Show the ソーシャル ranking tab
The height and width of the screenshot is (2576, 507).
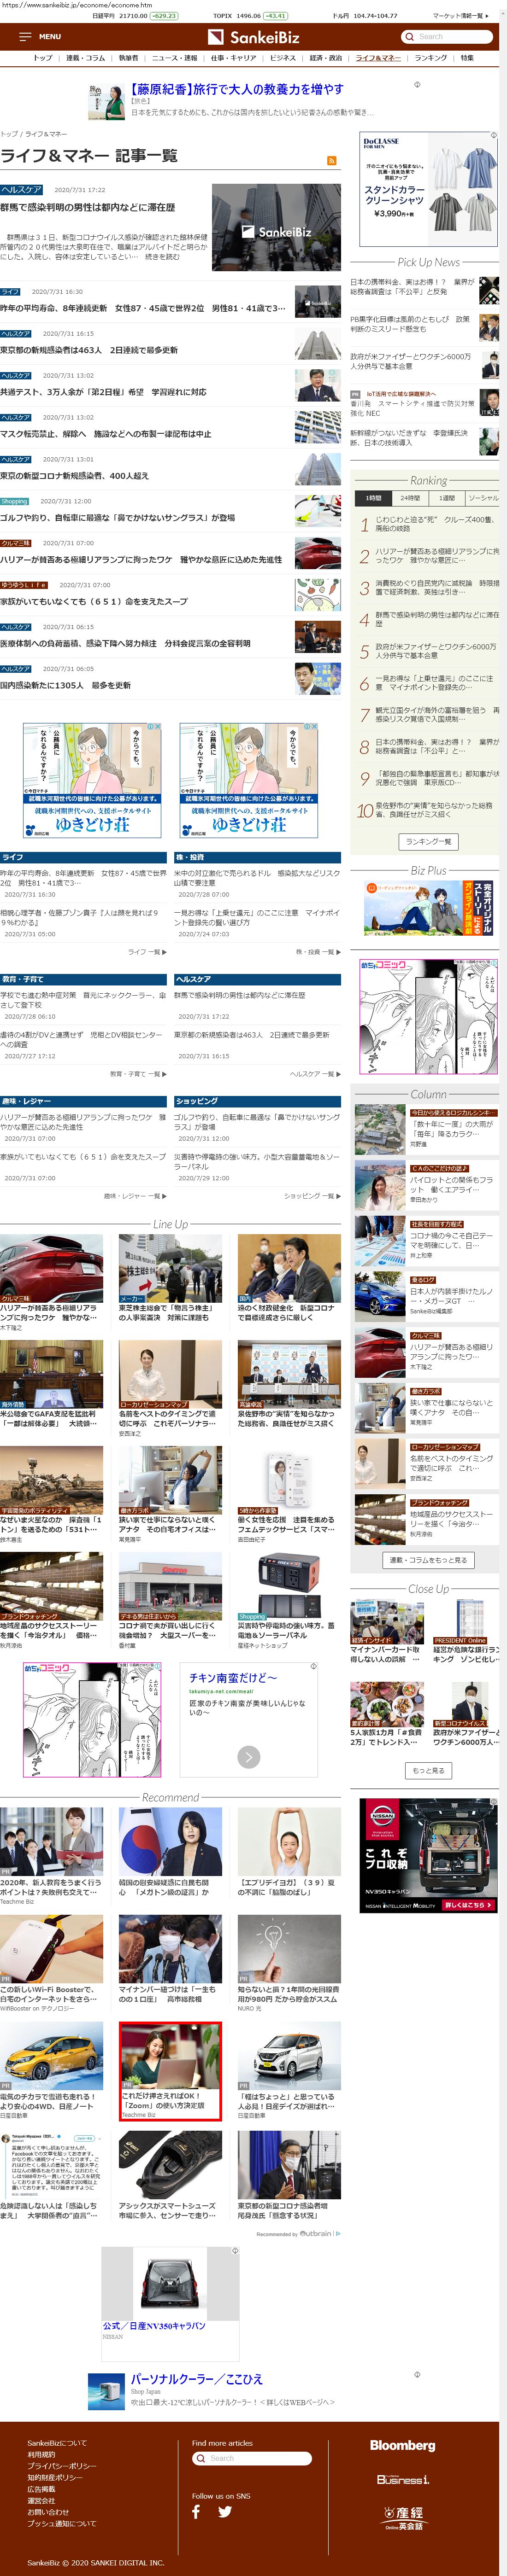tap(483, 498)
